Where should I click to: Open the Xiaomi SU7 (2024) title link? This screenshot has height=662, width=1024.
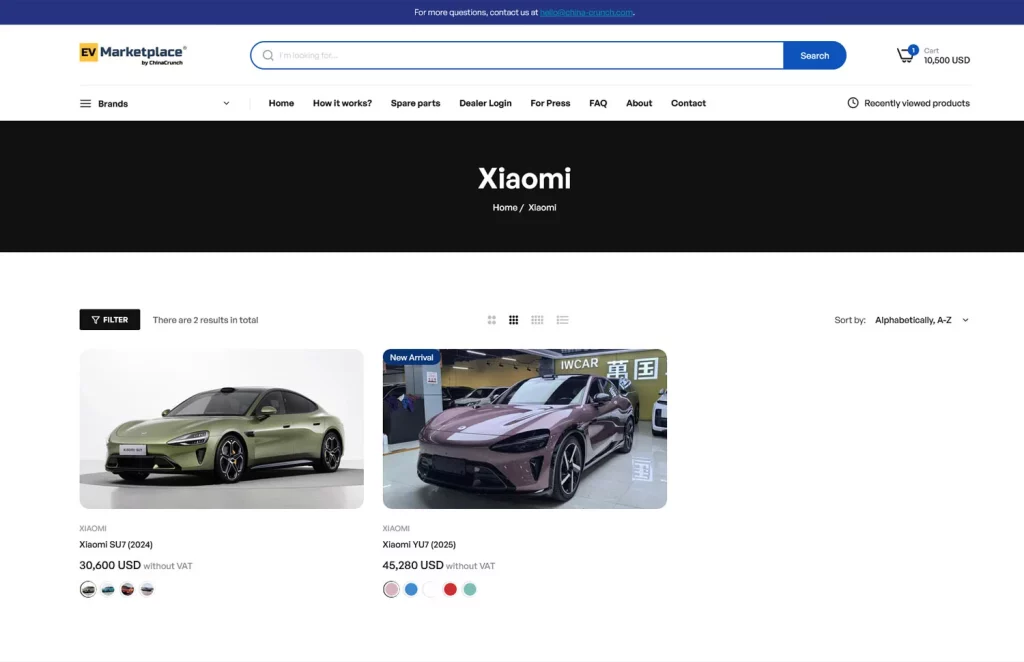pos(116,544)
